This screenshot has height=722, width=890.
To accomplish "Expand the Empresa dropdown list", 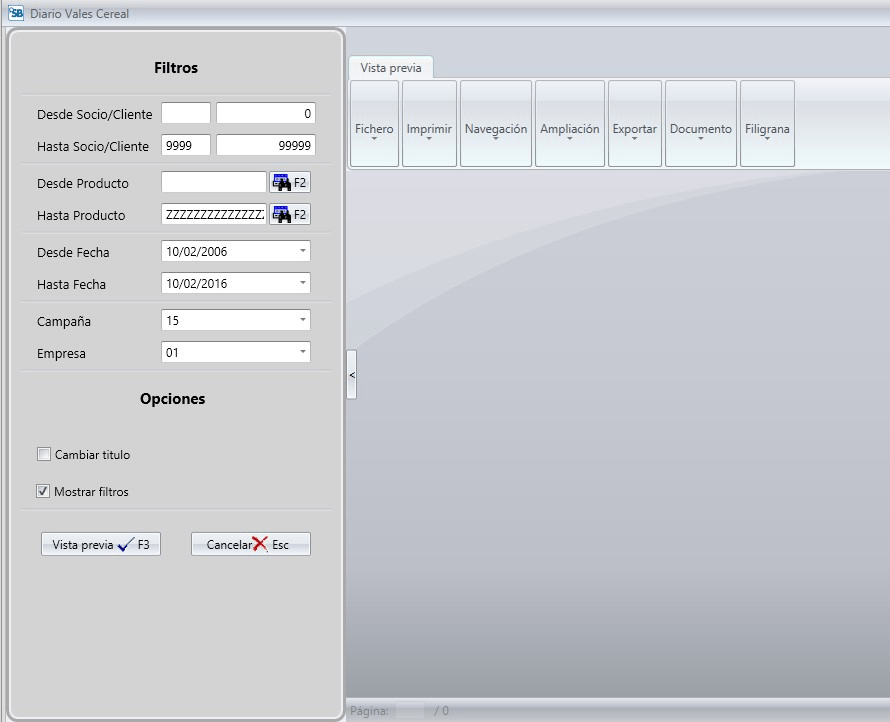I will [303, 353].
